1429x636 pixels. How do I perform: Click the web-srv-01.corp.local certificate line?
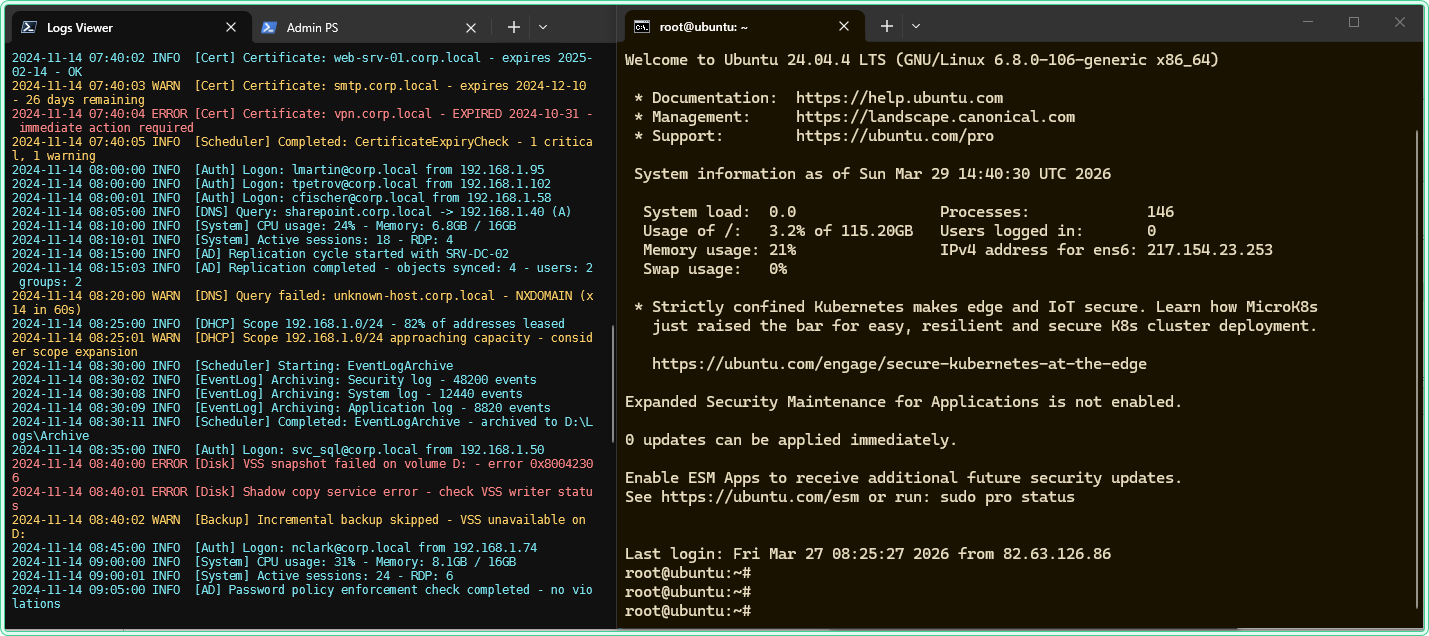pyautogui.click(x=302, y=65)
